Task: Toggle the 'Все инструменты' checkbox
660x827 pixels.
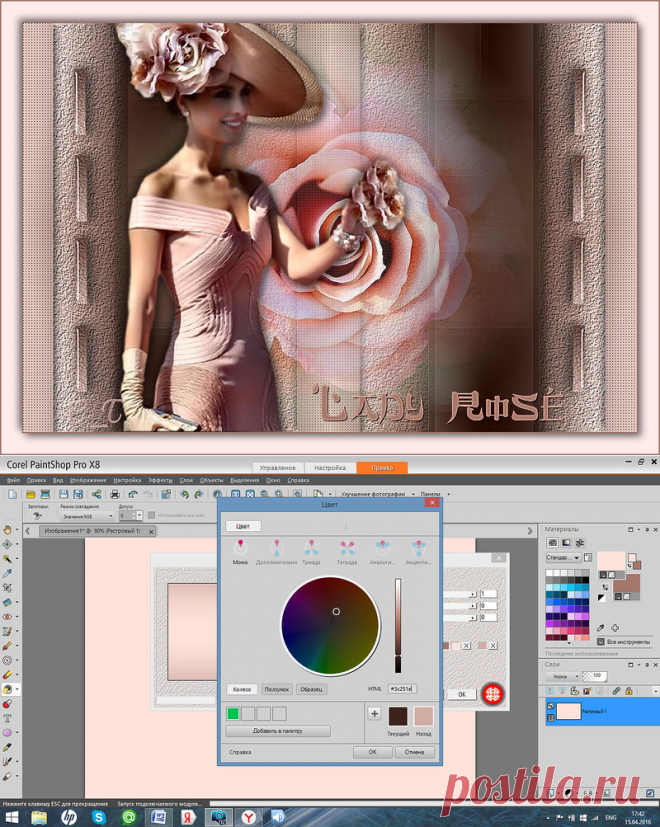Action: (x=601, y=641)
